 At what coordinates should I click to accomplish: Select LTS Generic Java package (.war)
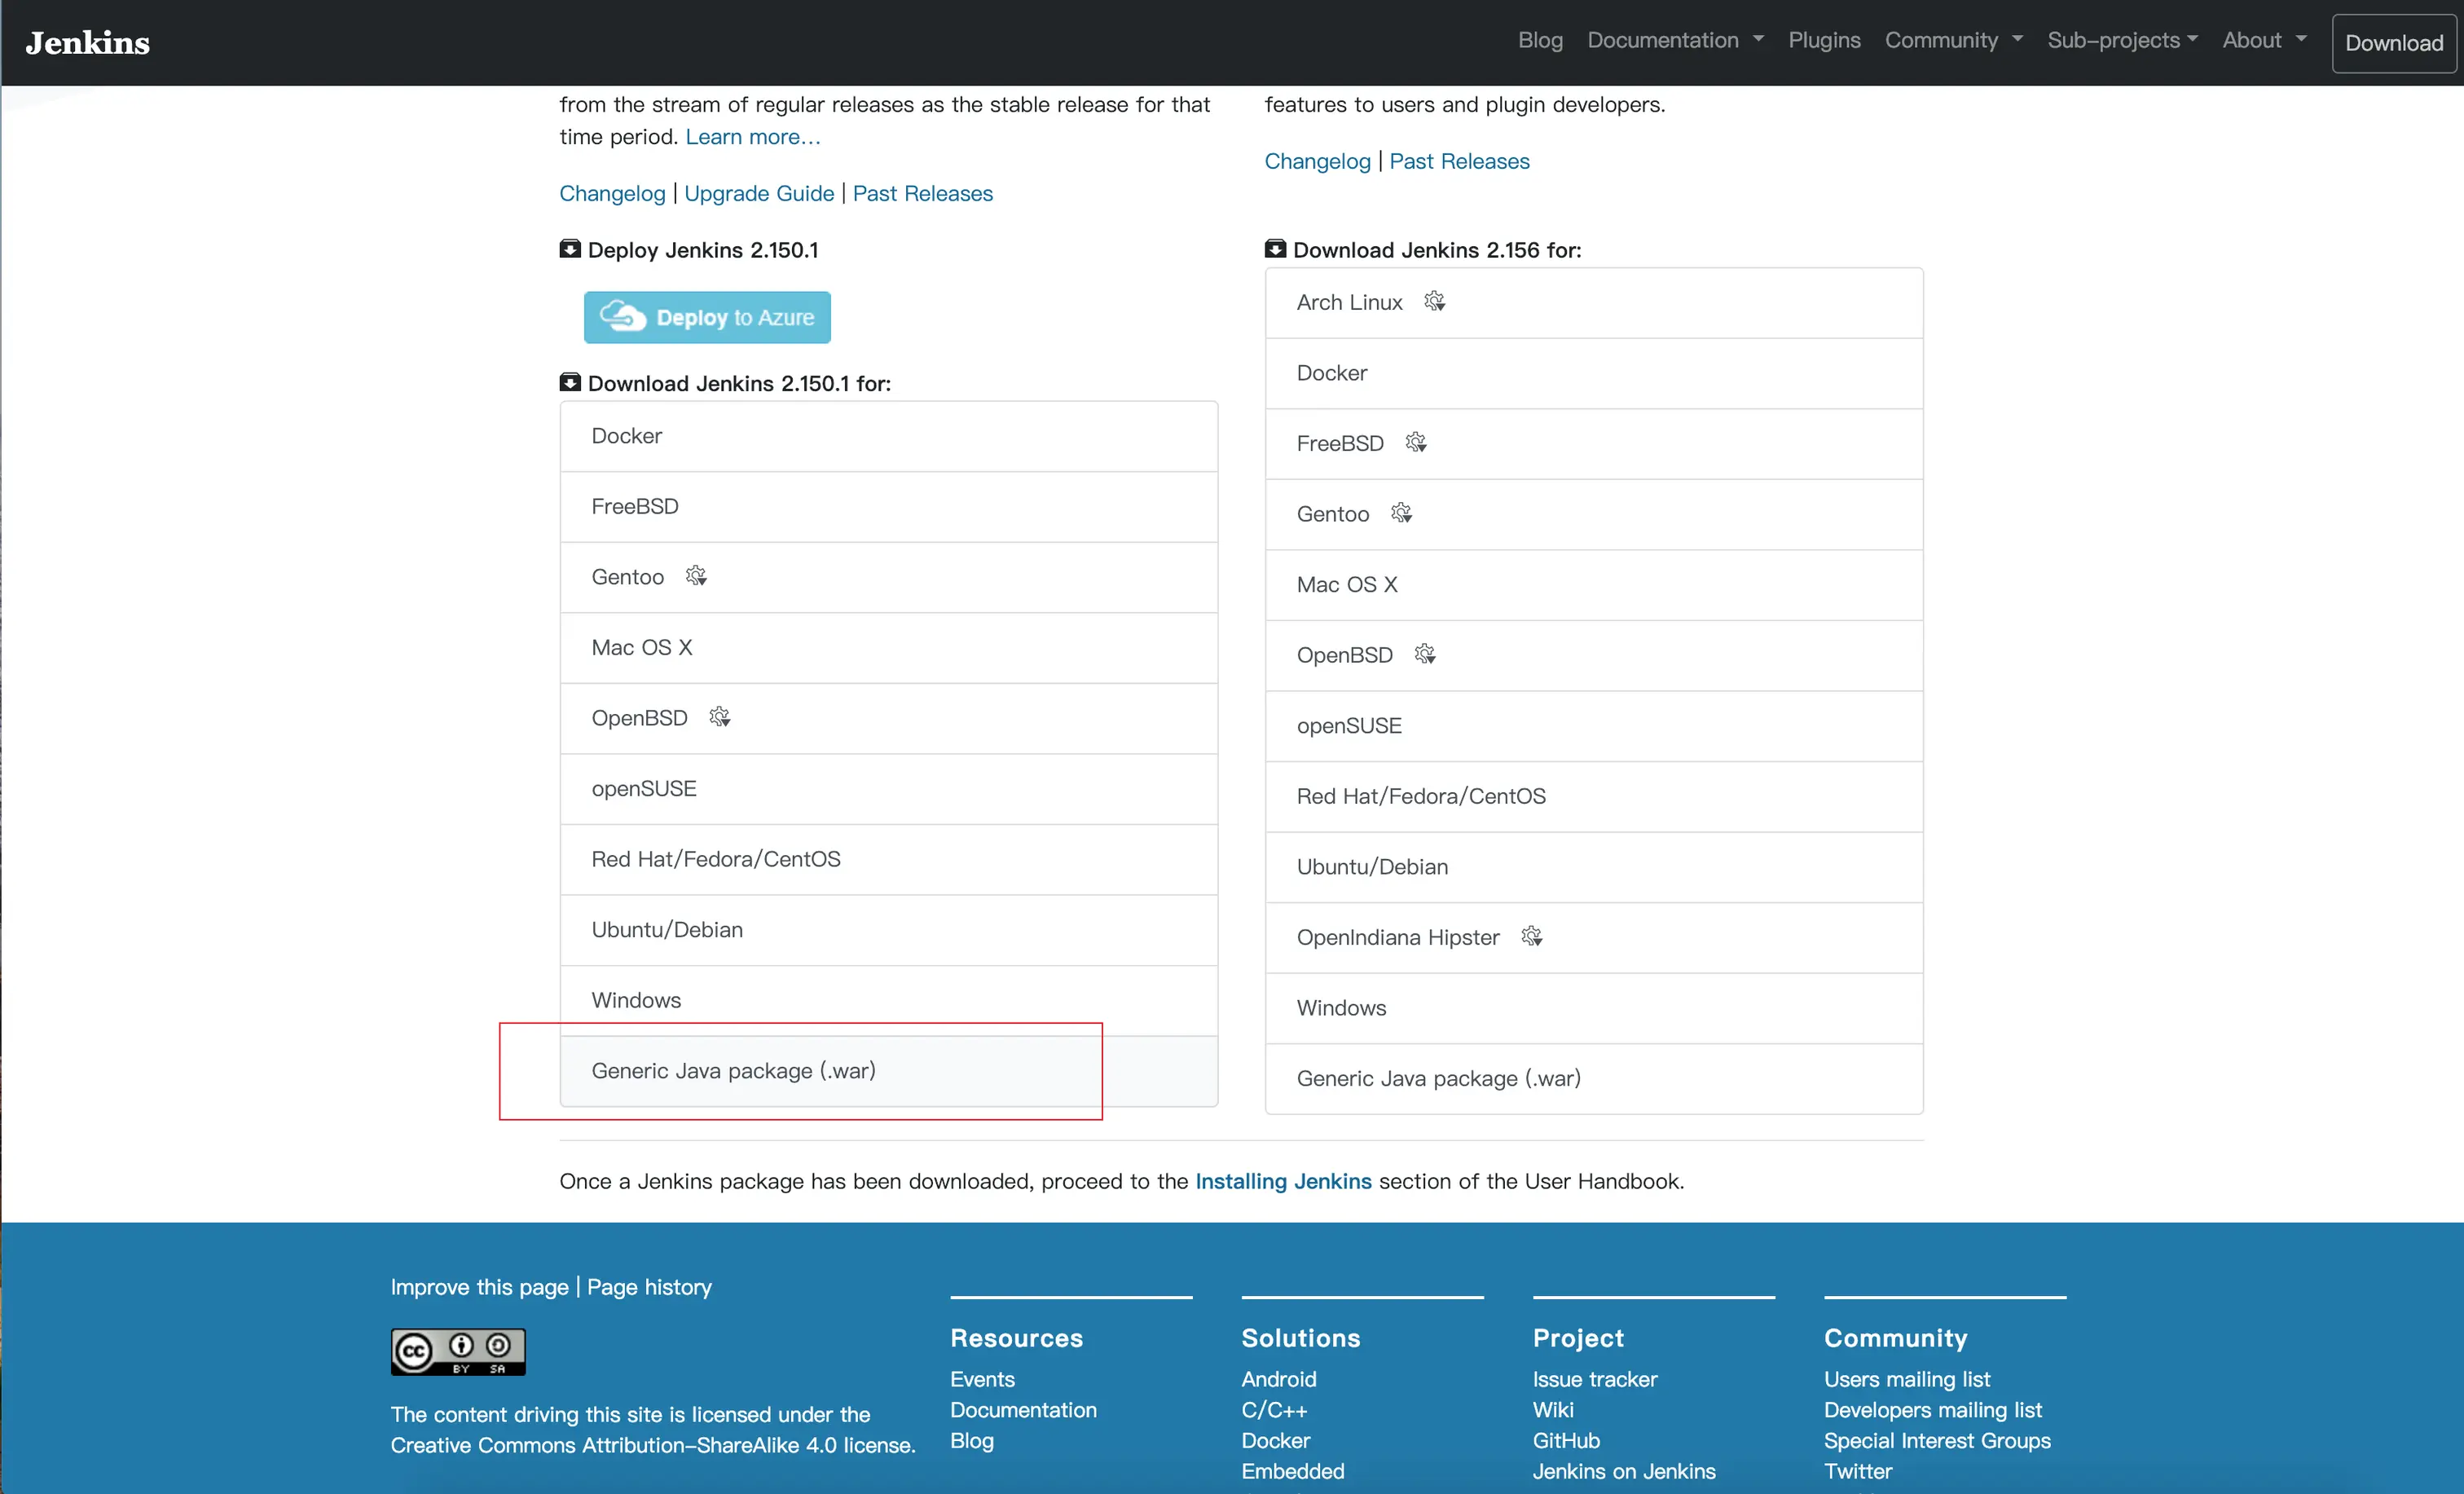tap(733, 1071)
